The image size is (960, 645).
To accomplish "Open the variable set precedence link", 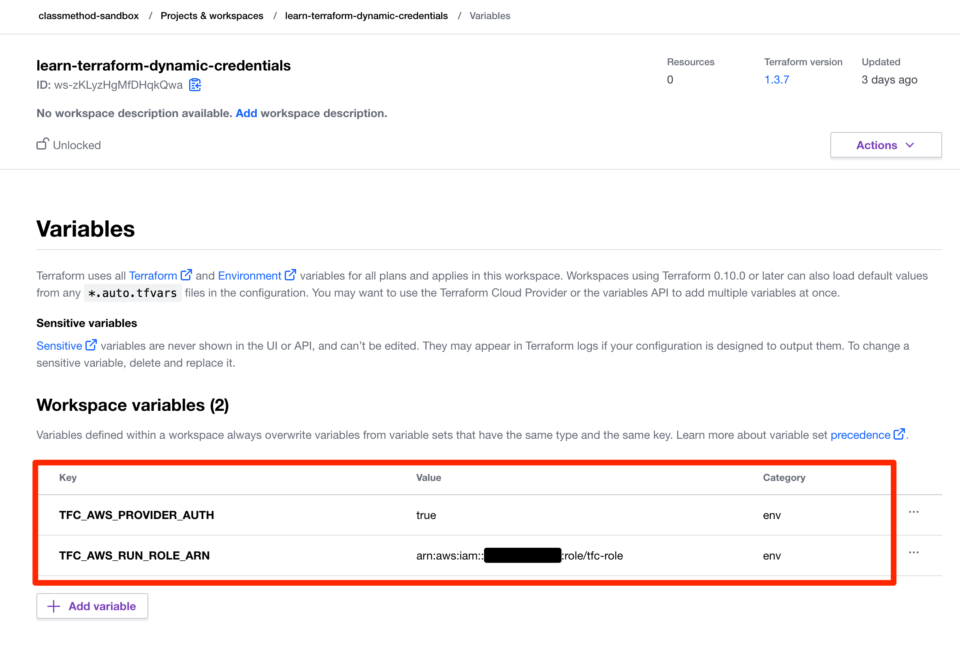I will click(x=860, y=434).
